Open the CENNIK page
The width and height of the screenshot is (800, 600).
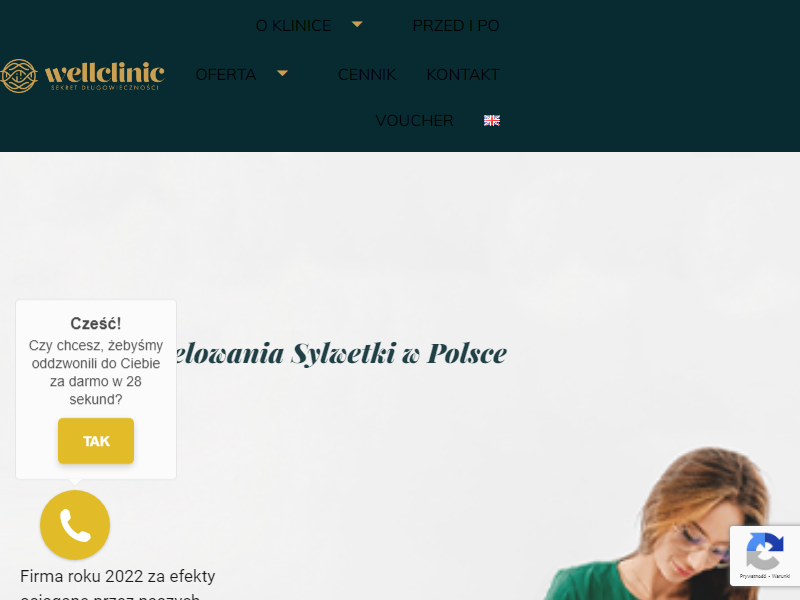point(367,74)
